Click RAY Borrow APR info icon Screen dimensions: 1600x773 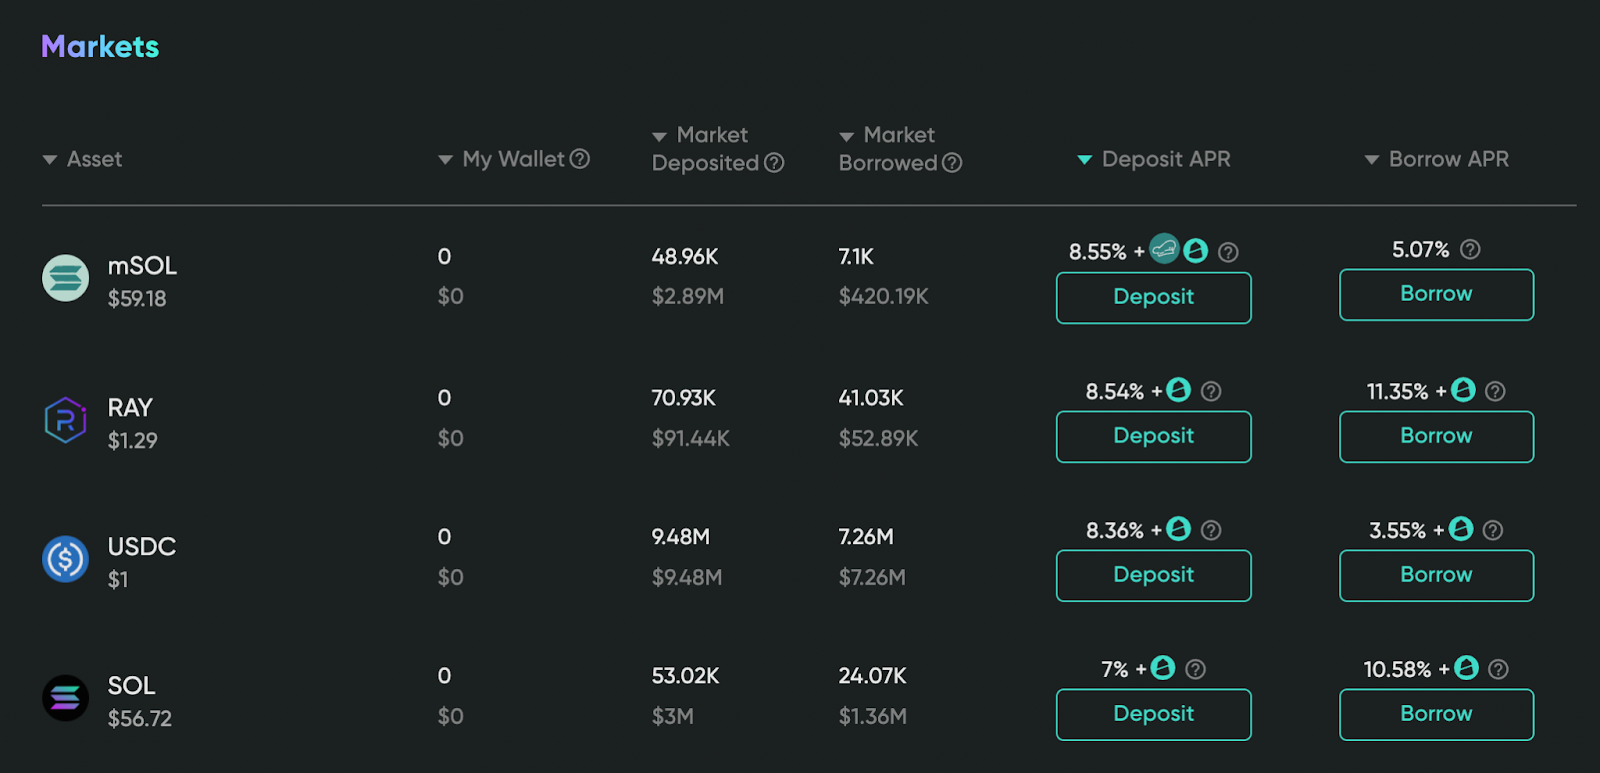pos(1495,391)
